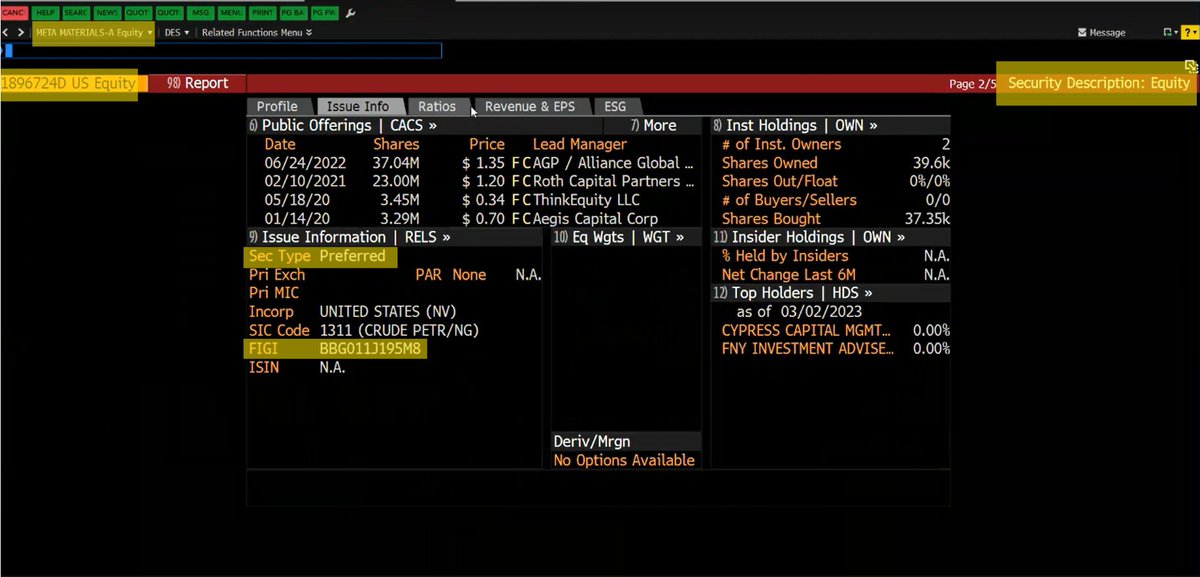
Task: Click the Sec Type Preferred field
Action: (321, 256)
